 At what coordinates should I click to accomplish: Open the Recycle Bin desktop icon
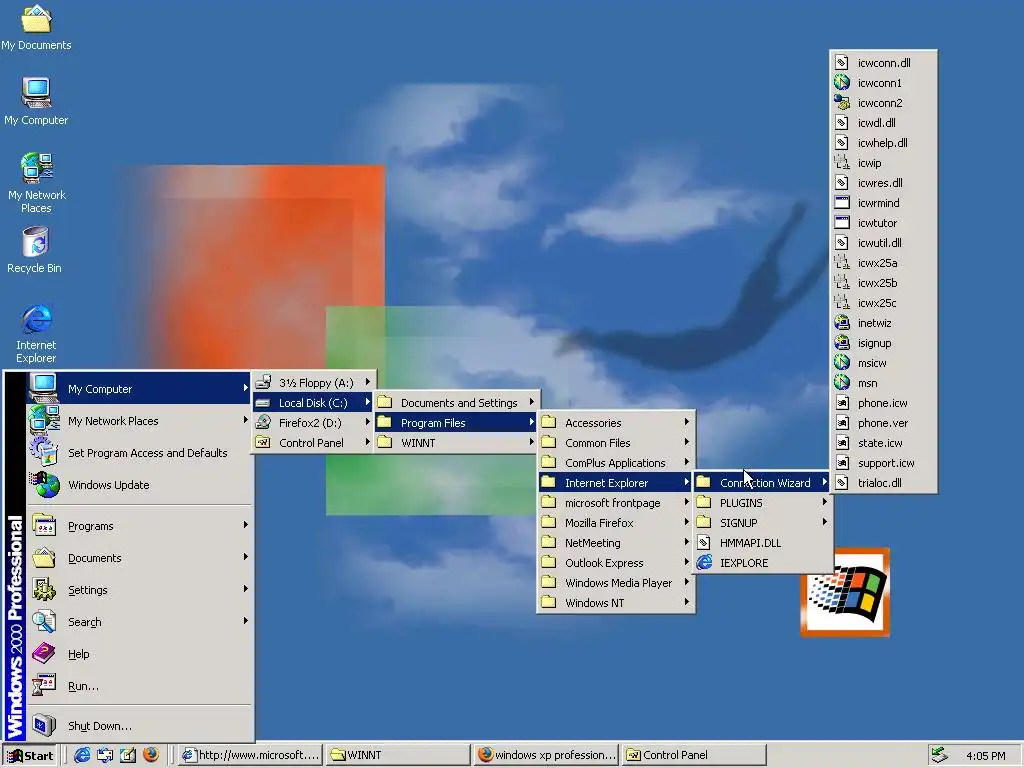click(35, 250)
